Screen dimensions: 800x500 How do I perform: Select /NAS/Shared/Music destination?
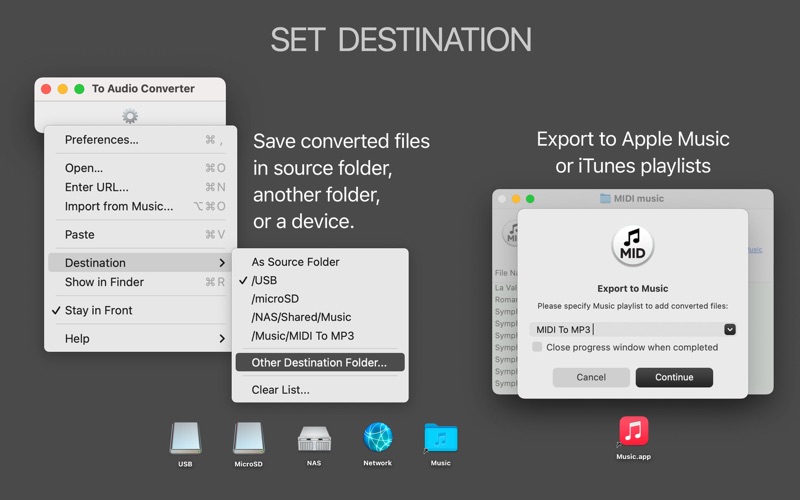(x=320, y=317)
